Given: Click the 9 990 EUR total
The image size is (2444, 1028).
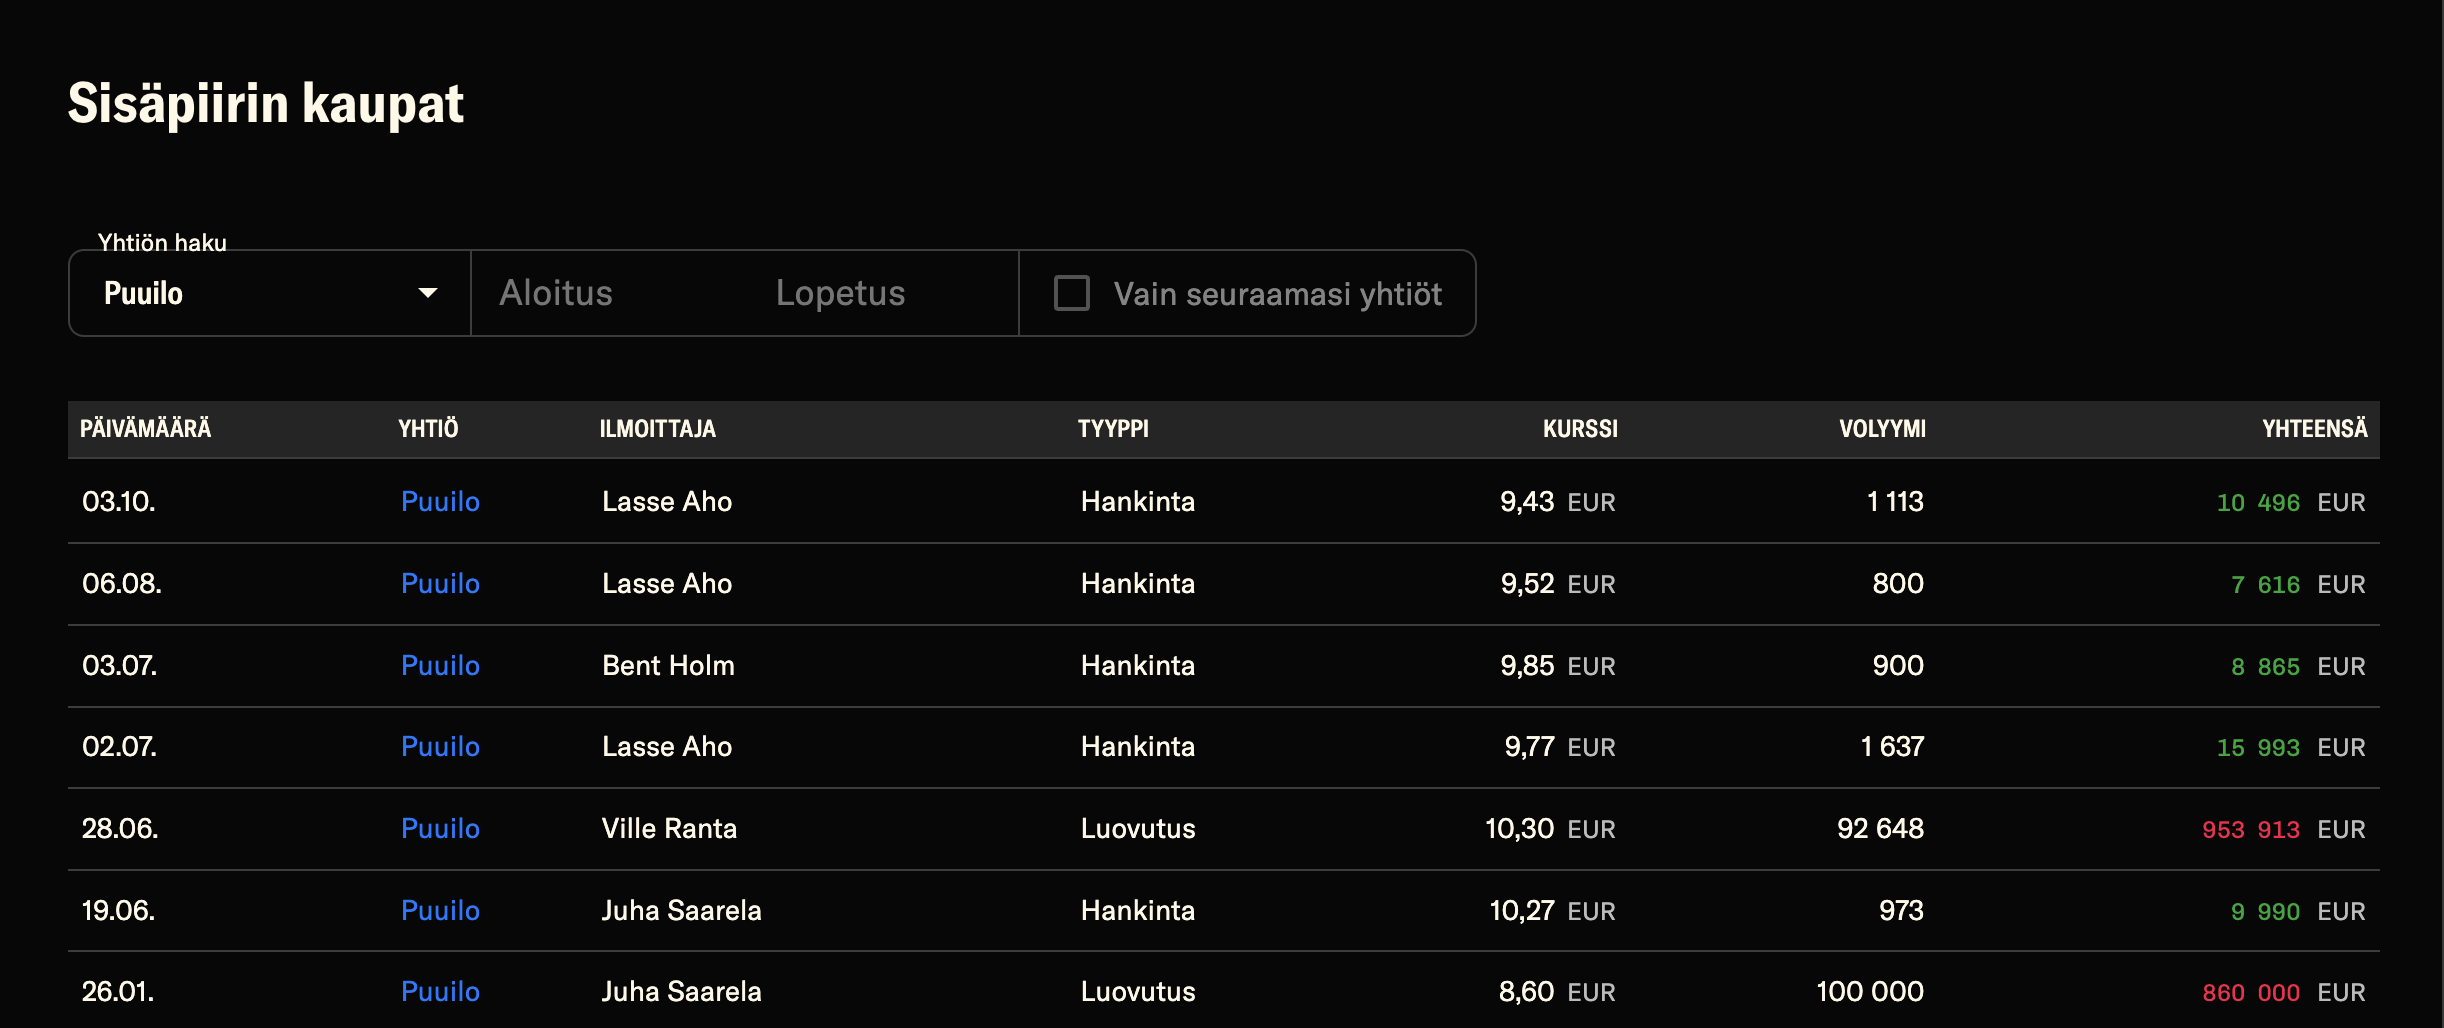Looking at the screenshot, I should 2298,911.
